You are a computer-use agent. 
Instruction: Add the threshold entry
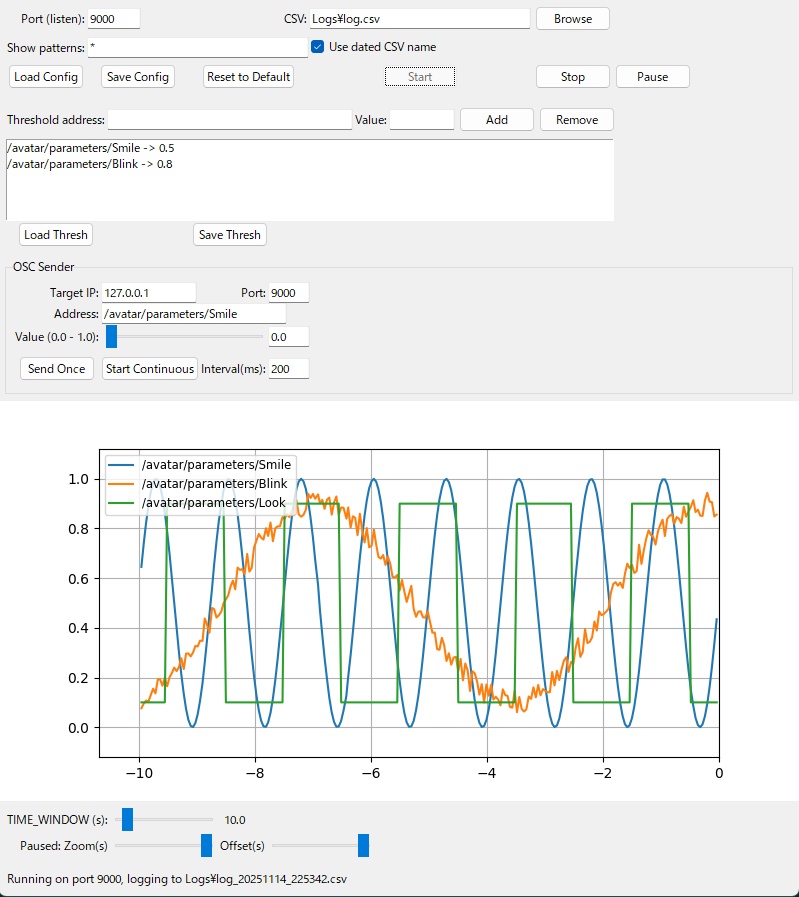(x=496, y=120)
